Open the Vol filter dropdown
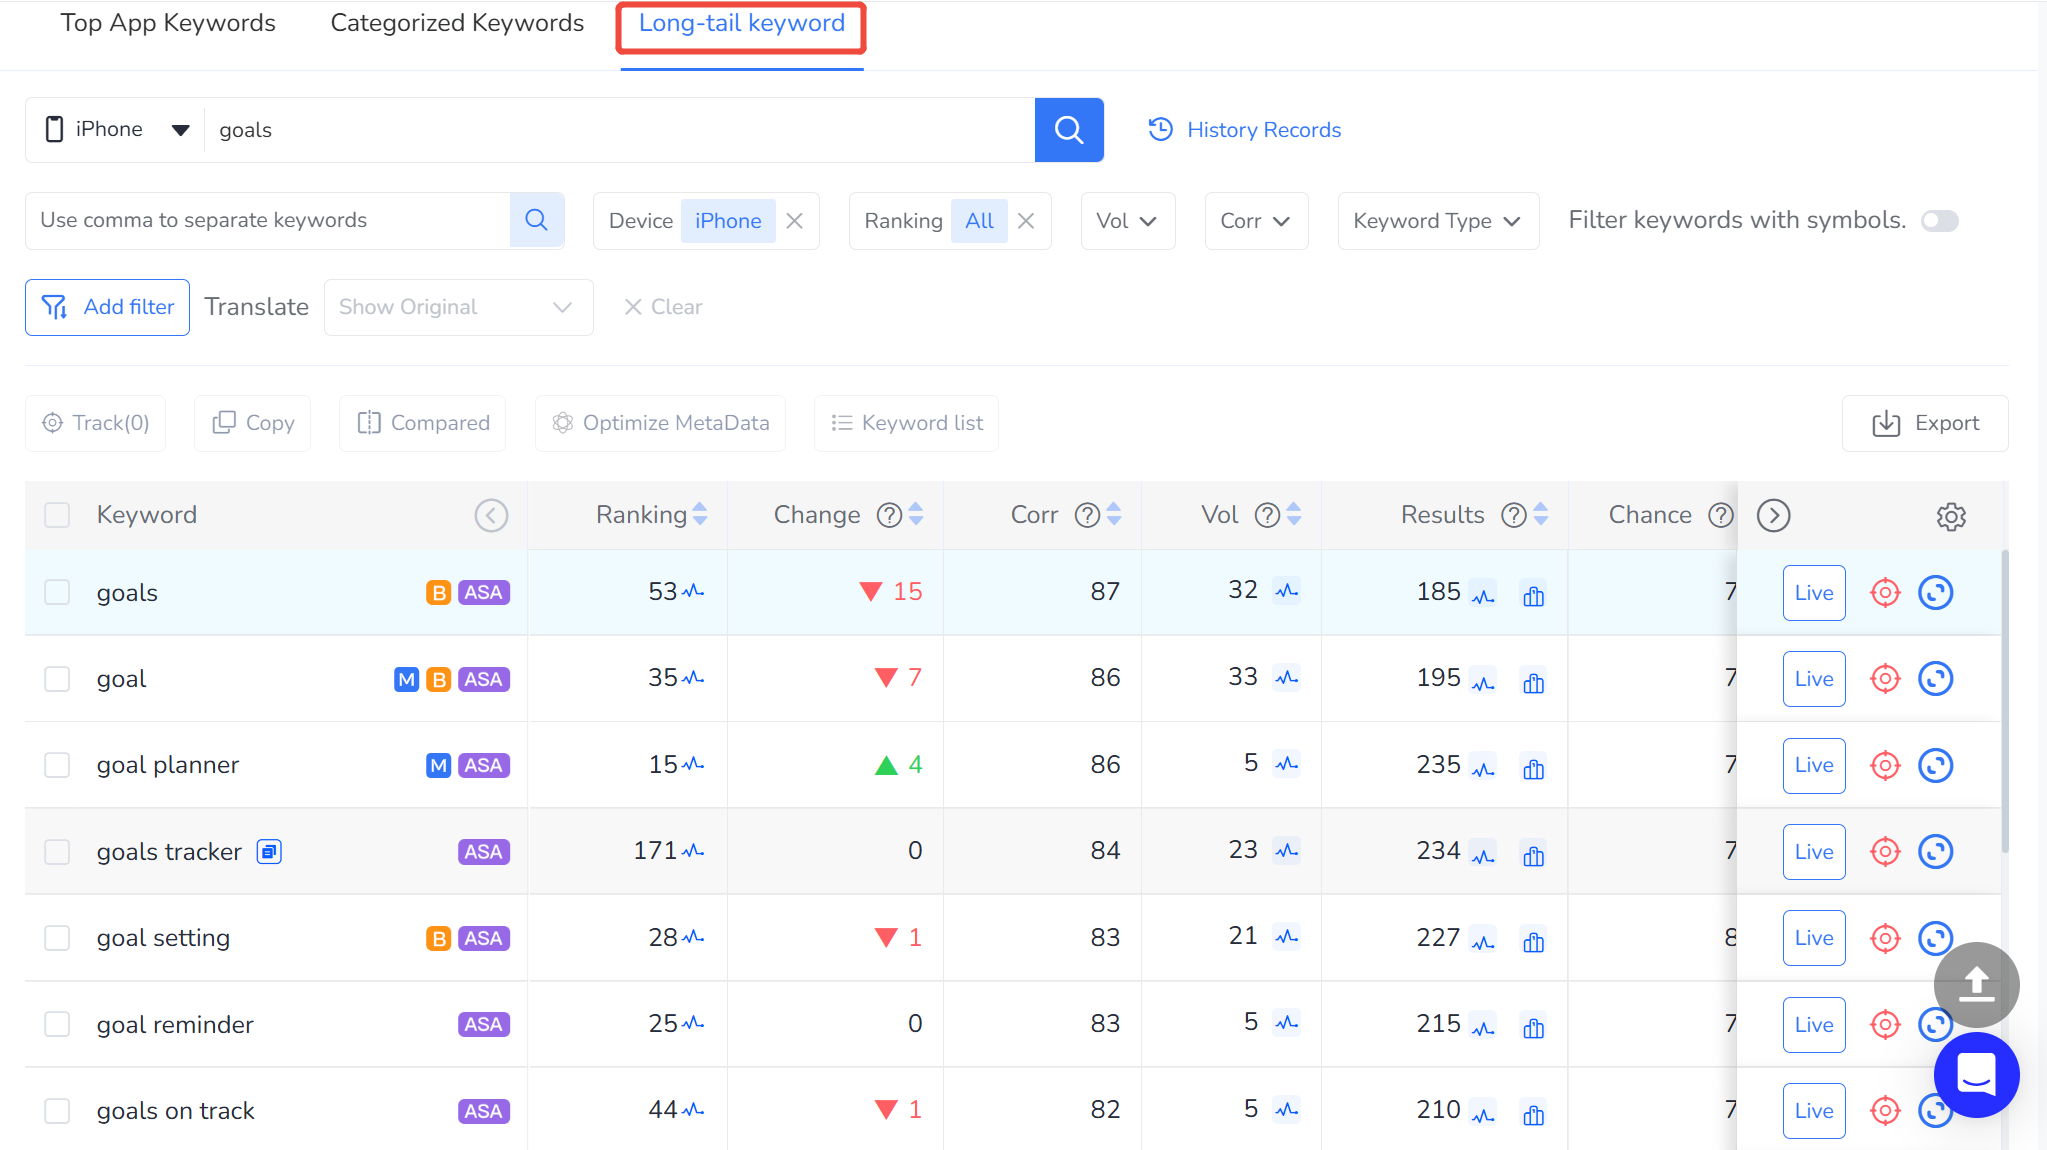Screen dimensions: 2047x1150 [1127, 221]
